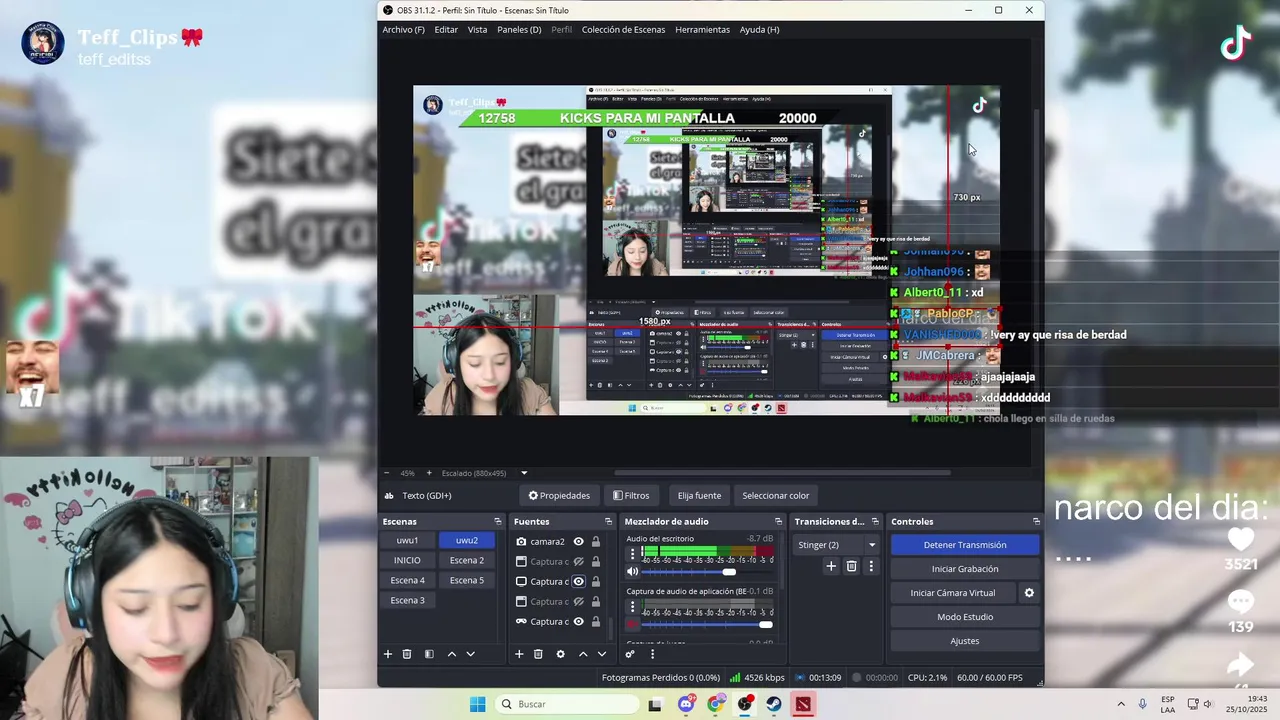Image resolution: width=1280 pixels, height=720 pixels.
Task: Hide the game capture source eye
Action: [578, 621]
